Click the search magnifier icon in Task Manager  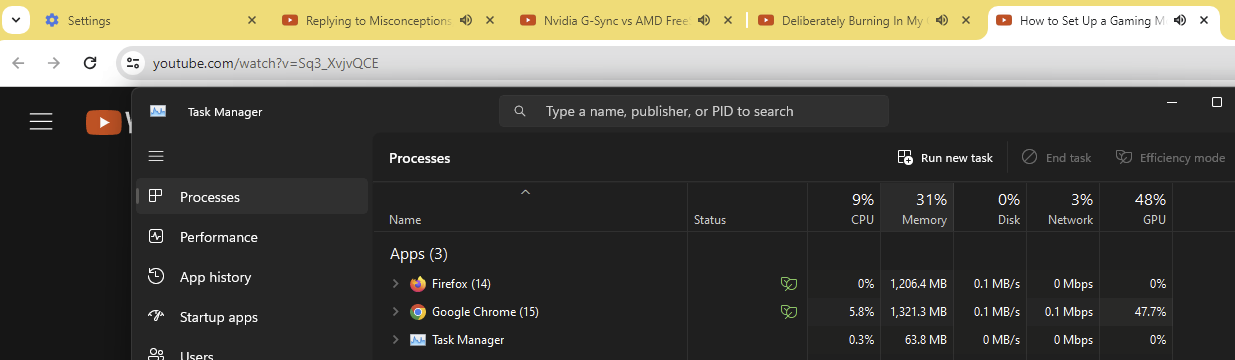click(520, 111)
